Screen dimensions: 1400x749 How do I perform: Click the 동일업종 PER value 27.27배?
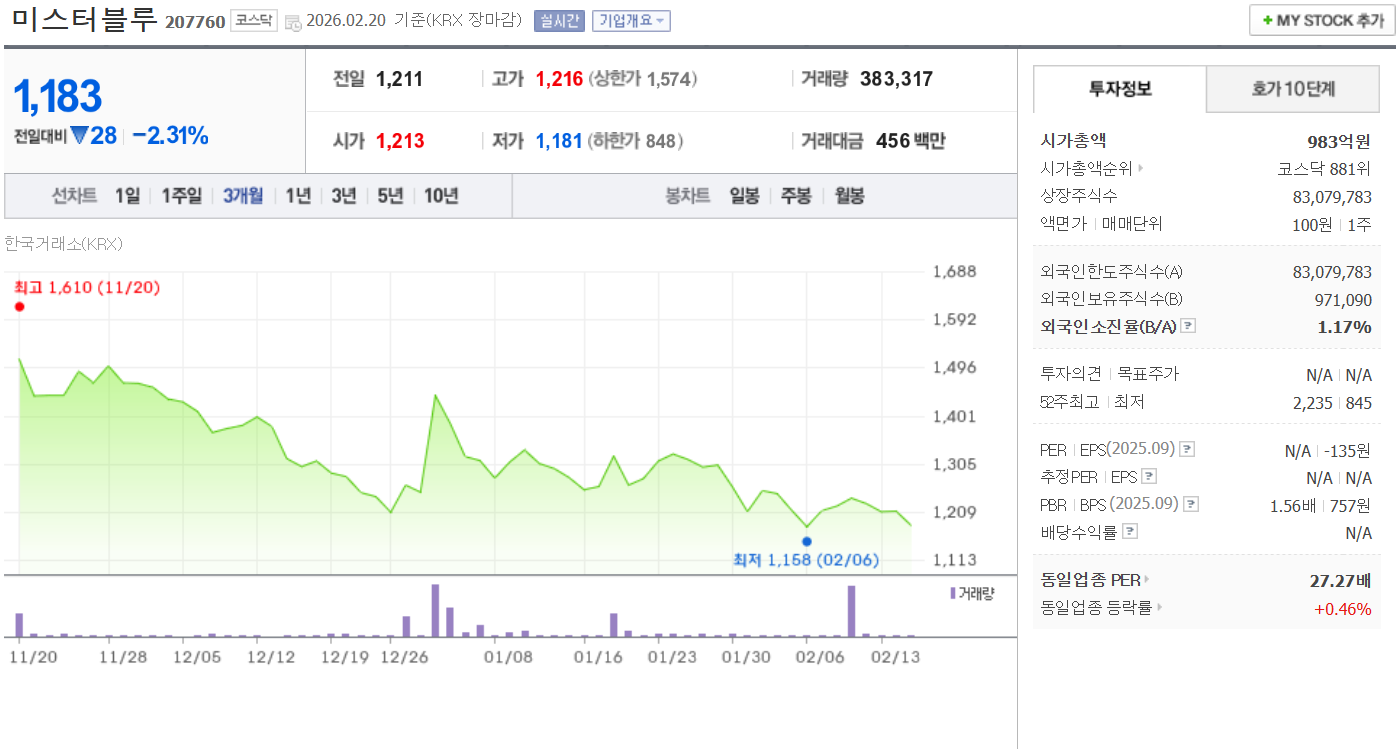point(1340,581)
